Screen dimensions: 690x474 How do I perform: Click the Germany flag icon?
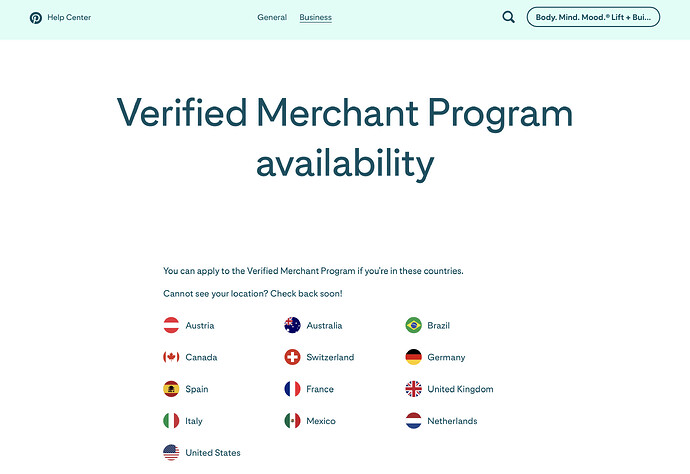[413, 357]
